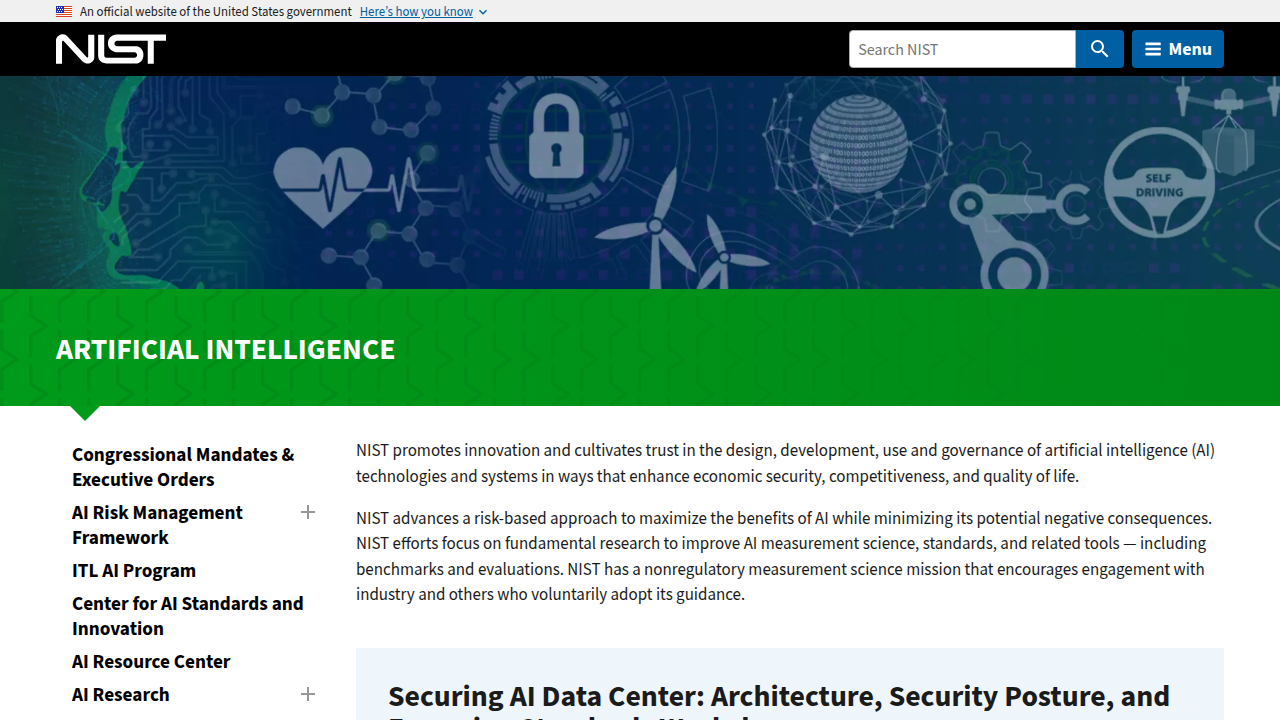
Task: Click the NIST logo
Action: click(111, 49)
